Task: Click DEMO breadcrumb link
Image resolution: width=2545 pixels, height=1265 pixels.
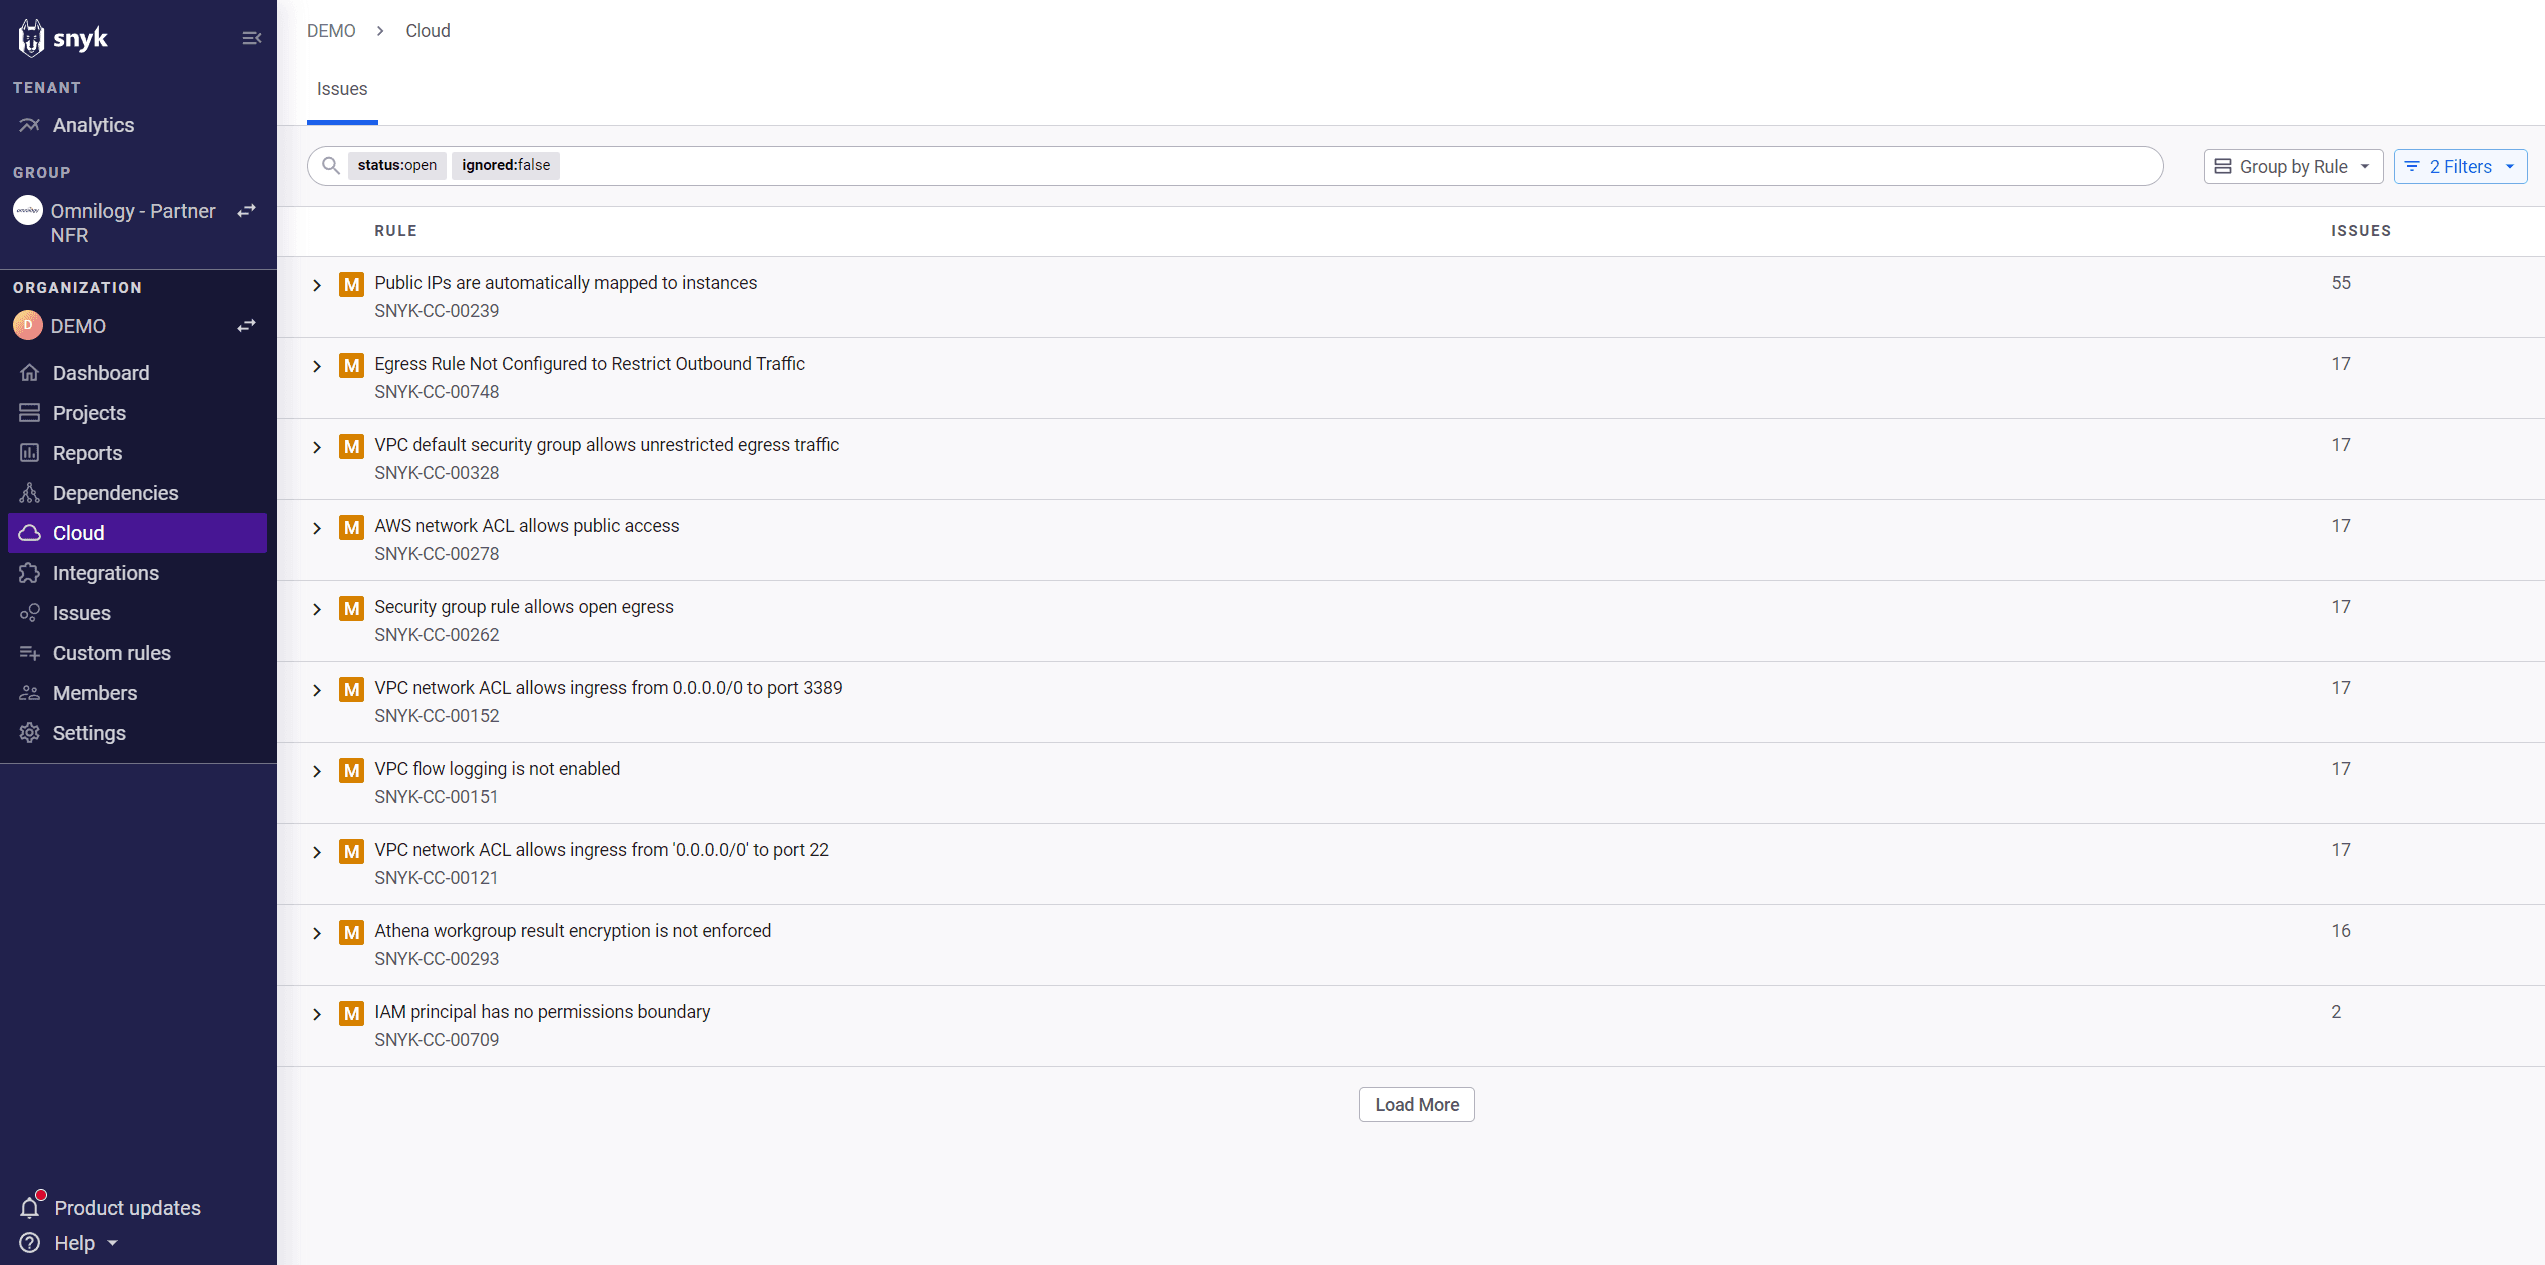Action: pyautogui.click(x=331, y=31)
